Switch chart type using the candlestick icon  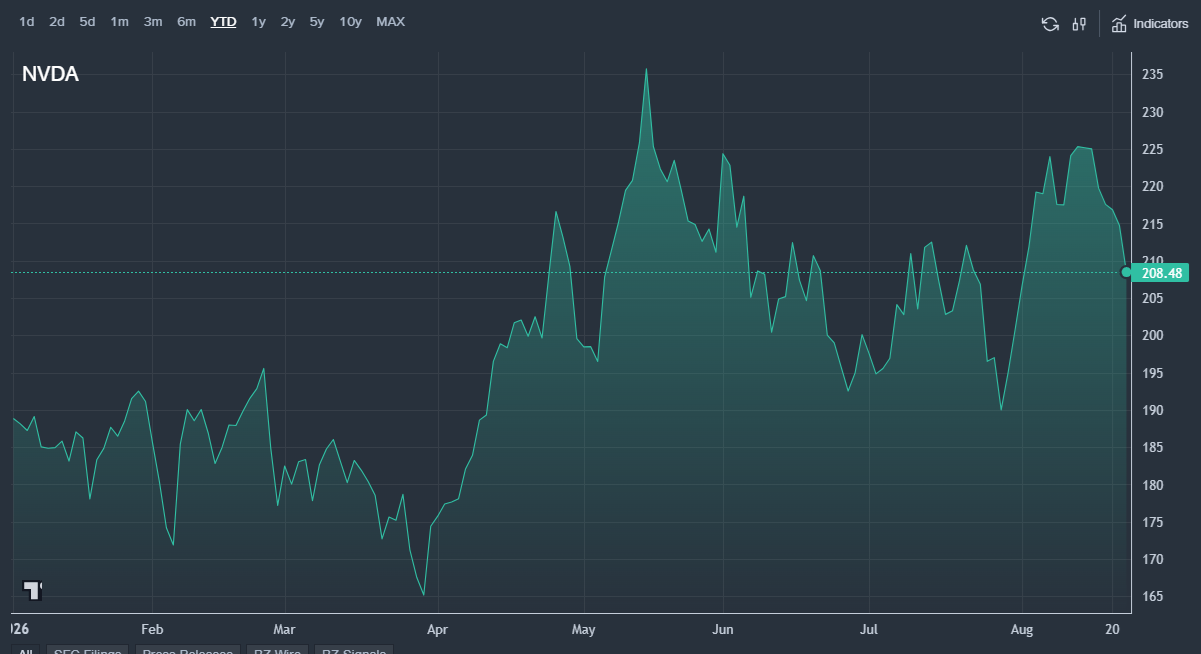[x=1079, y=24]
